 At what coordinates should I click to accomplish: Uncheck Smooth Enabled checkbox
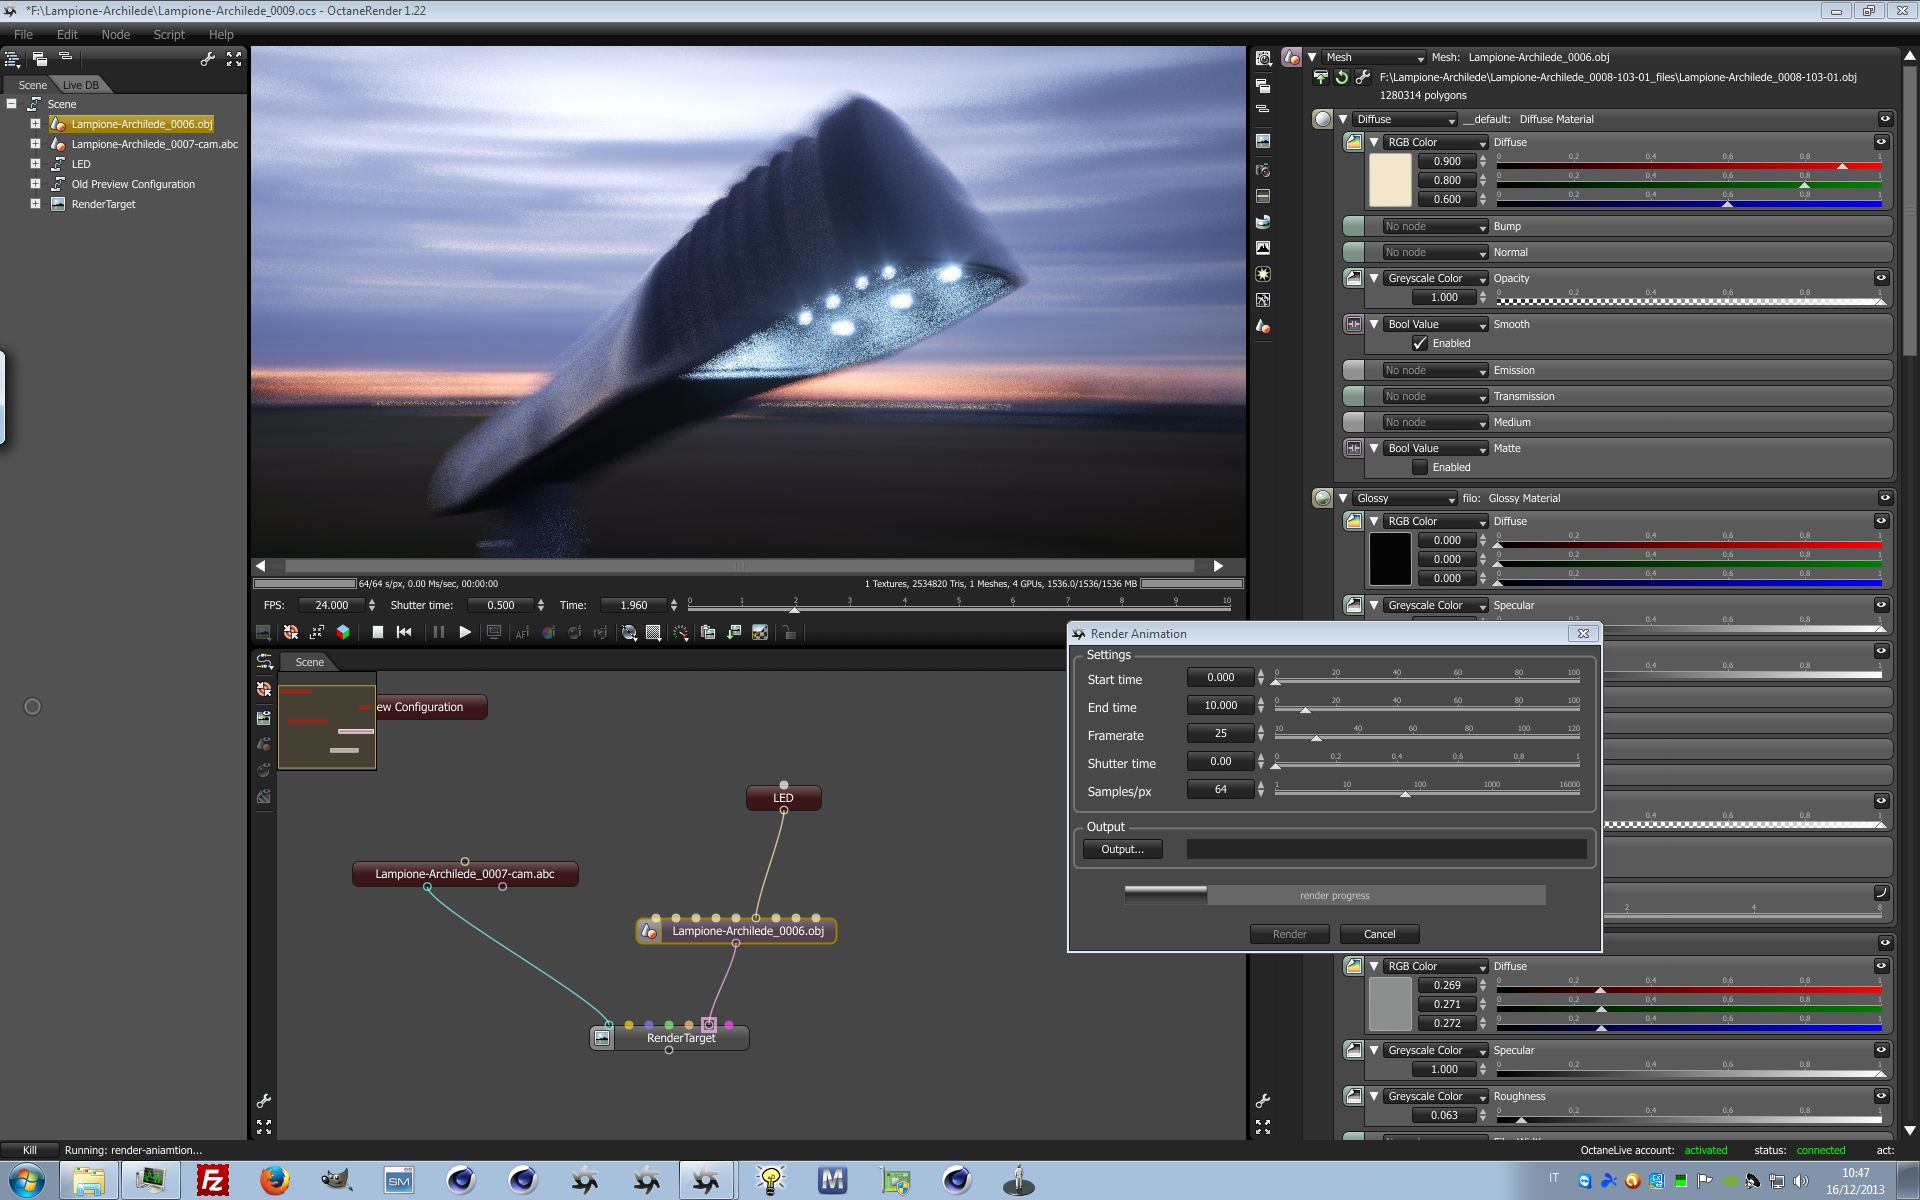[x=1420, y=343]
